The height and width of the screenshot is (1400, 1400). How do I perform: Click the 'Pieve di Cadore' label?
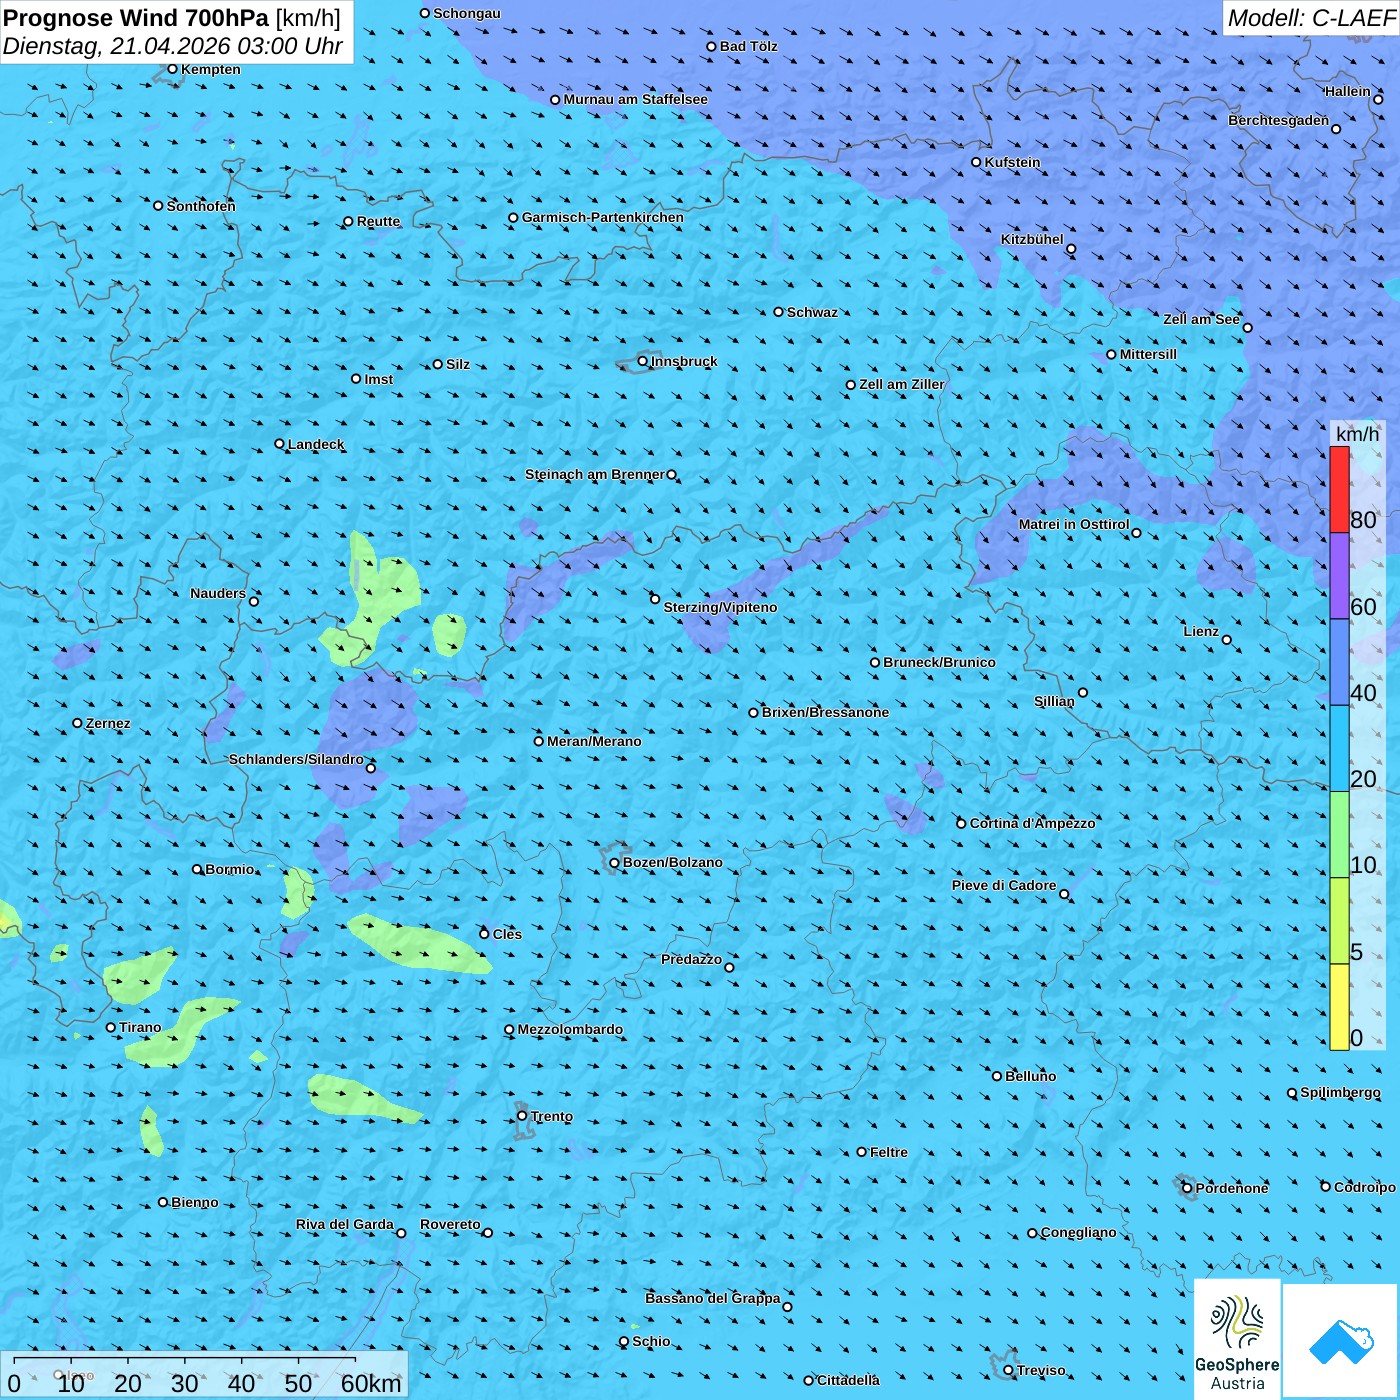[x=1004, y=885]
